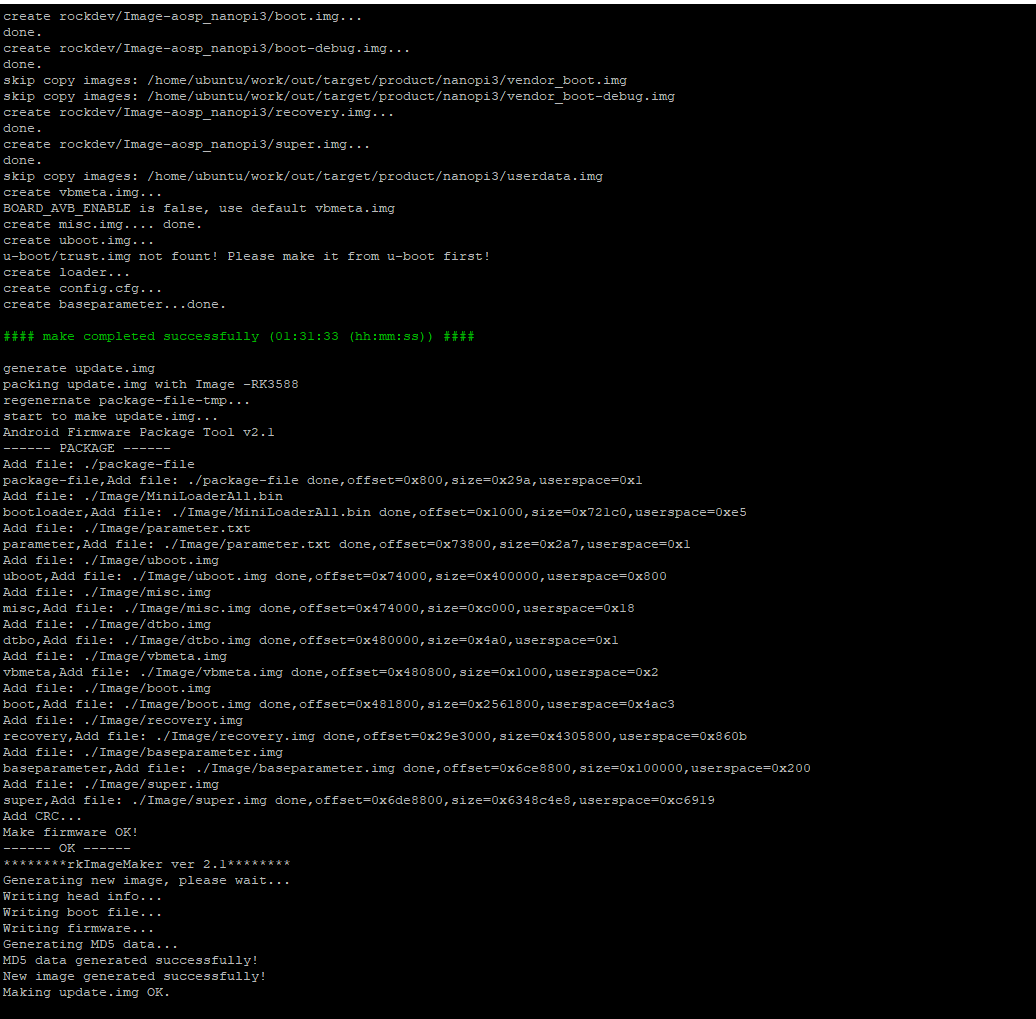Click the Android Firmware Package Tool v2.1 line
1036x1019 pixels.
[x=138, y=432]
